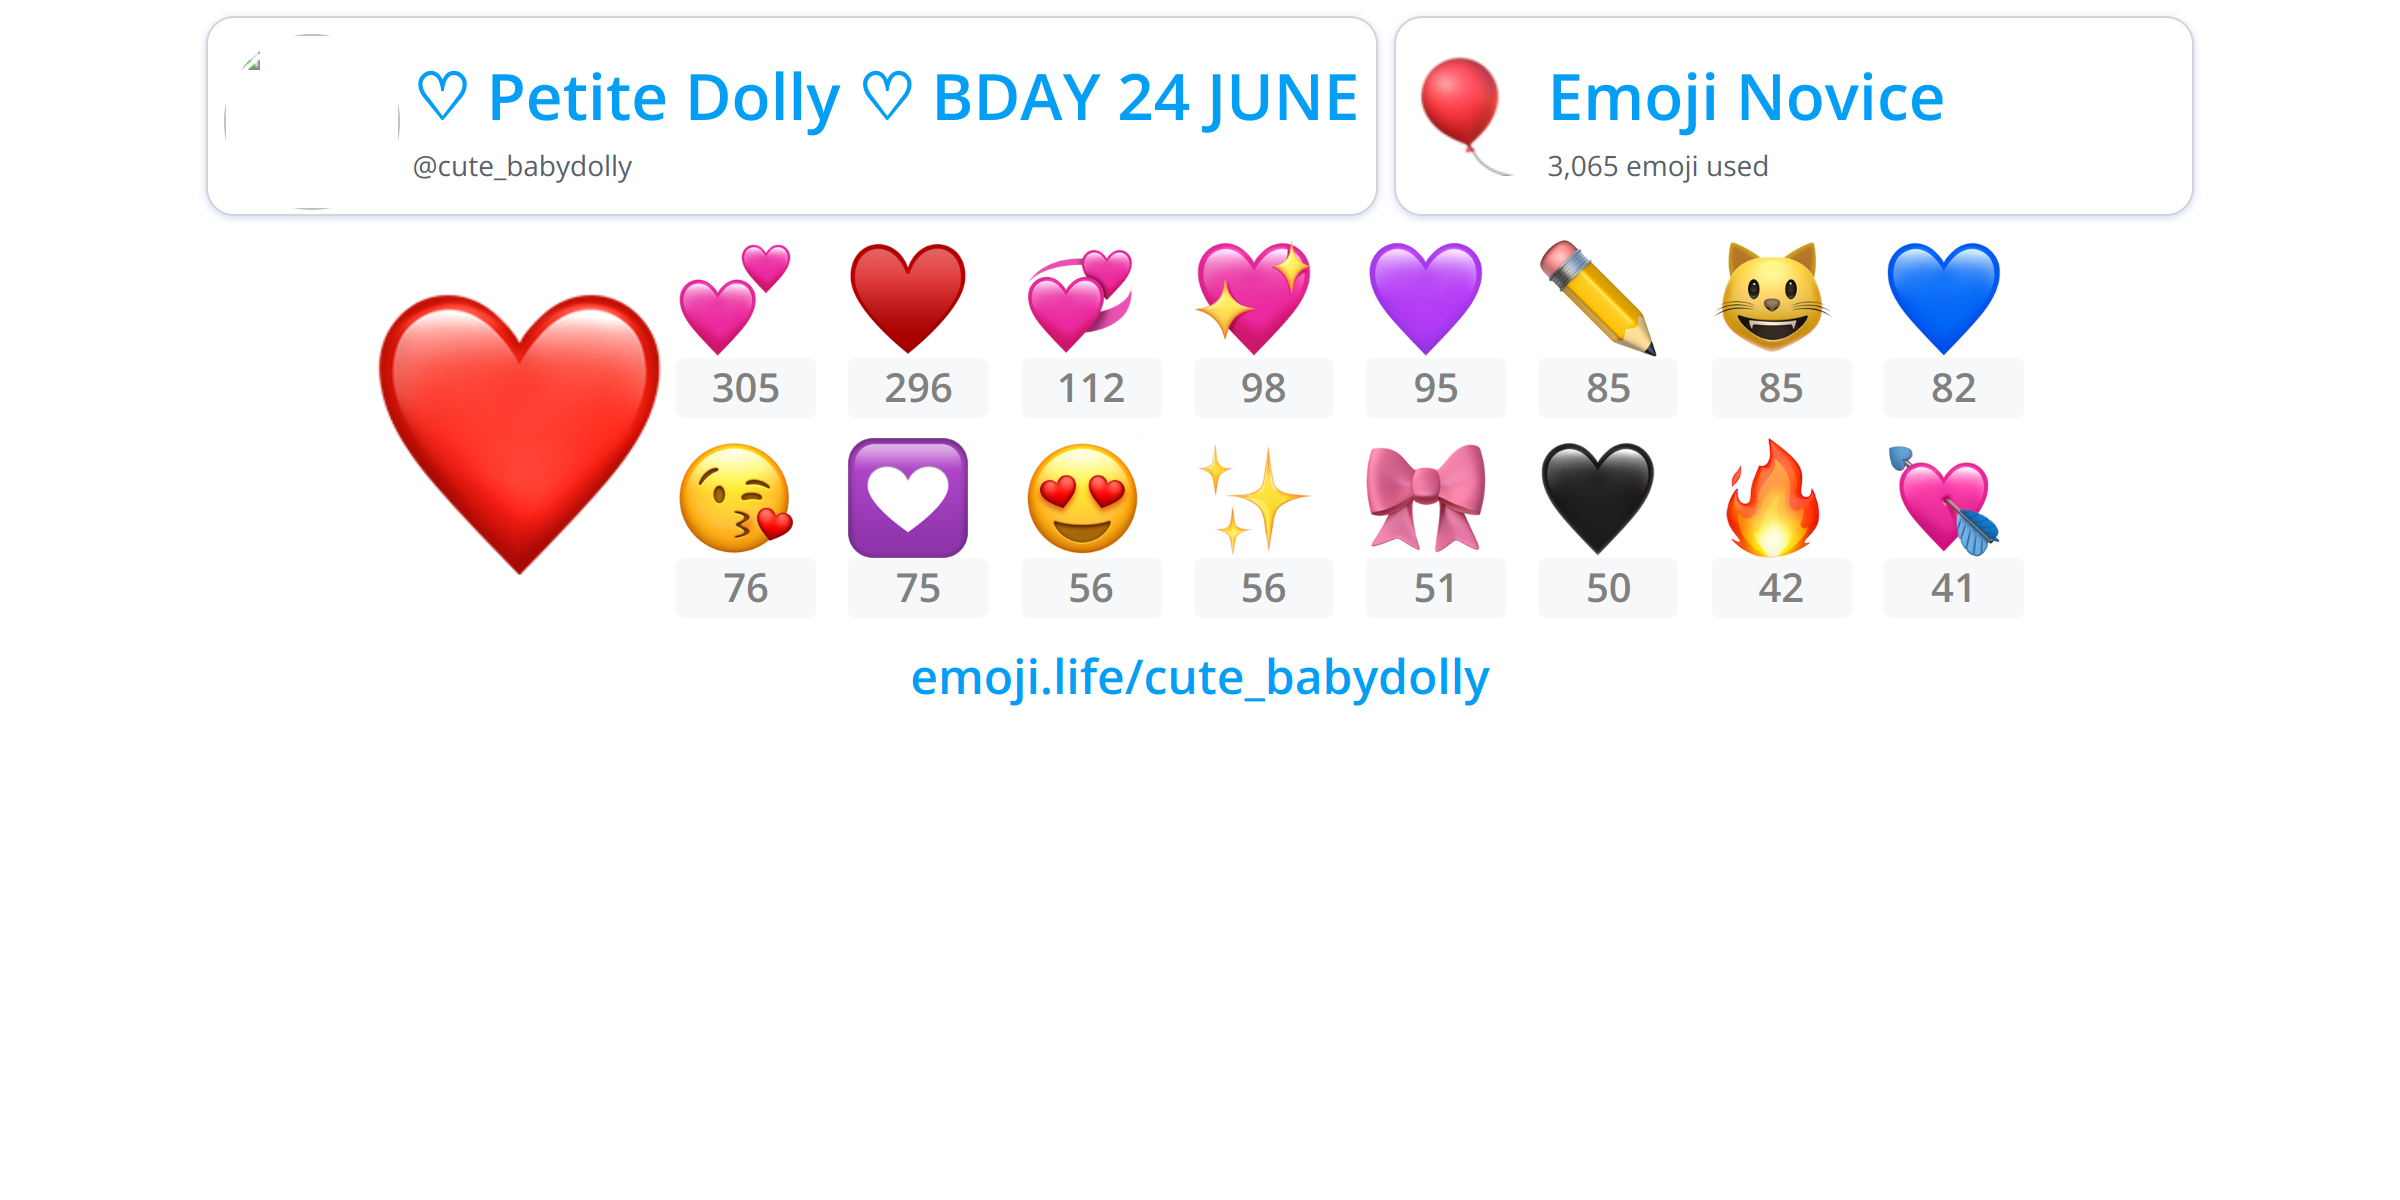Select the black heart emoji
The image size is (2400, 1200).
click(x=1598, y=498)
